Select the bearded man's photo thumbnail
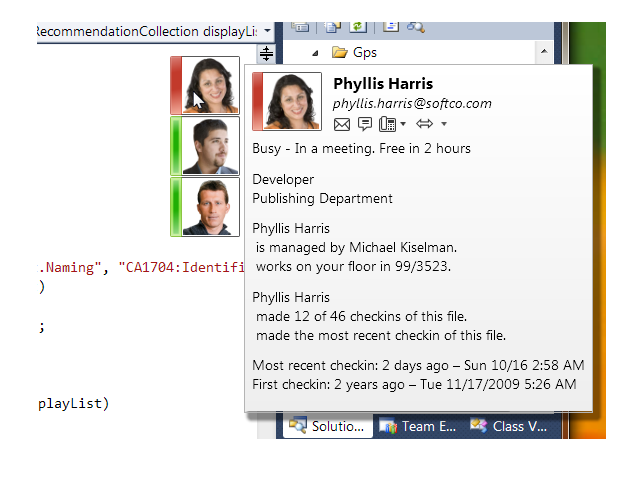The height and width of the screenshot is (480, 640). coord(210,146)
